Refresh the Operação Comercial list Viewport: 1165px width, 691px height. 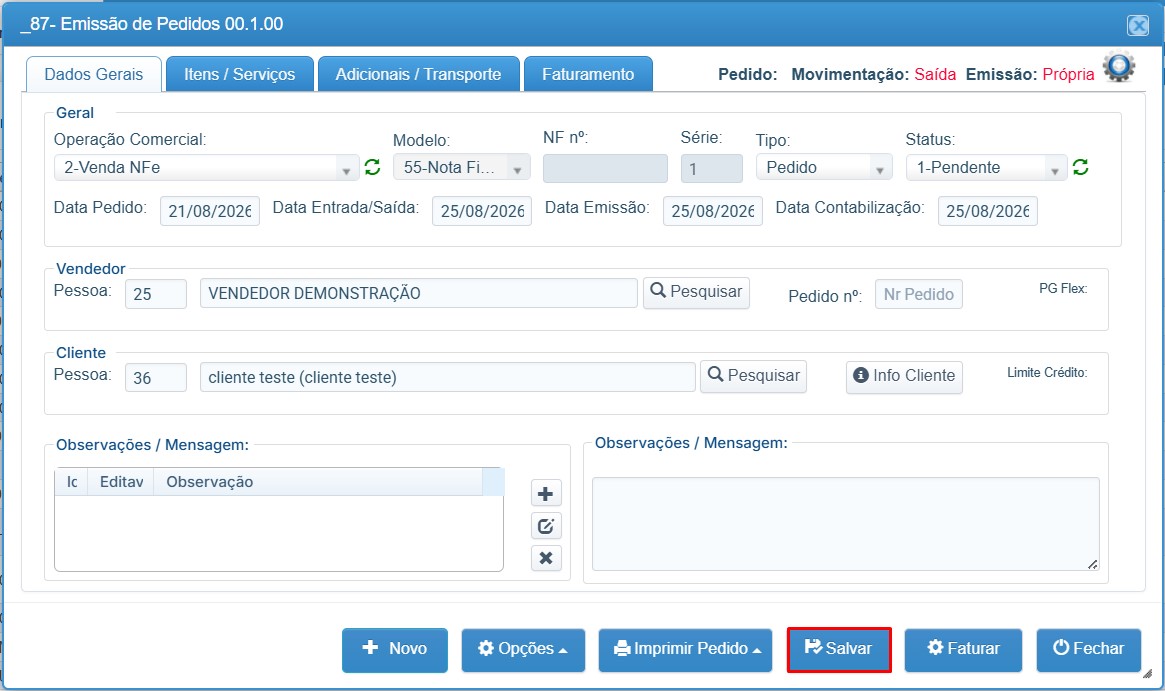(x=372, y=167)
